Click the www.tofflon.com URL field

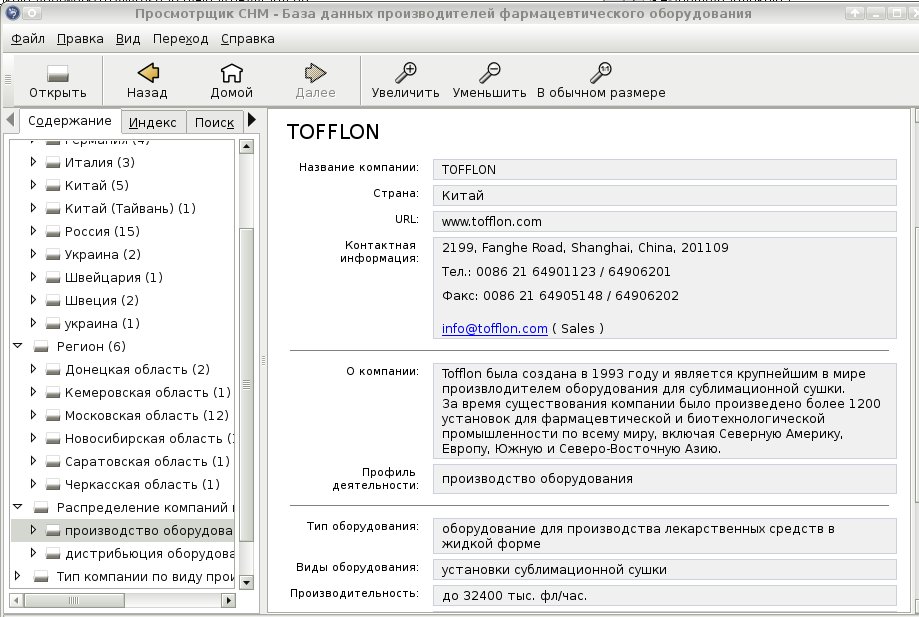coord(665,221)
